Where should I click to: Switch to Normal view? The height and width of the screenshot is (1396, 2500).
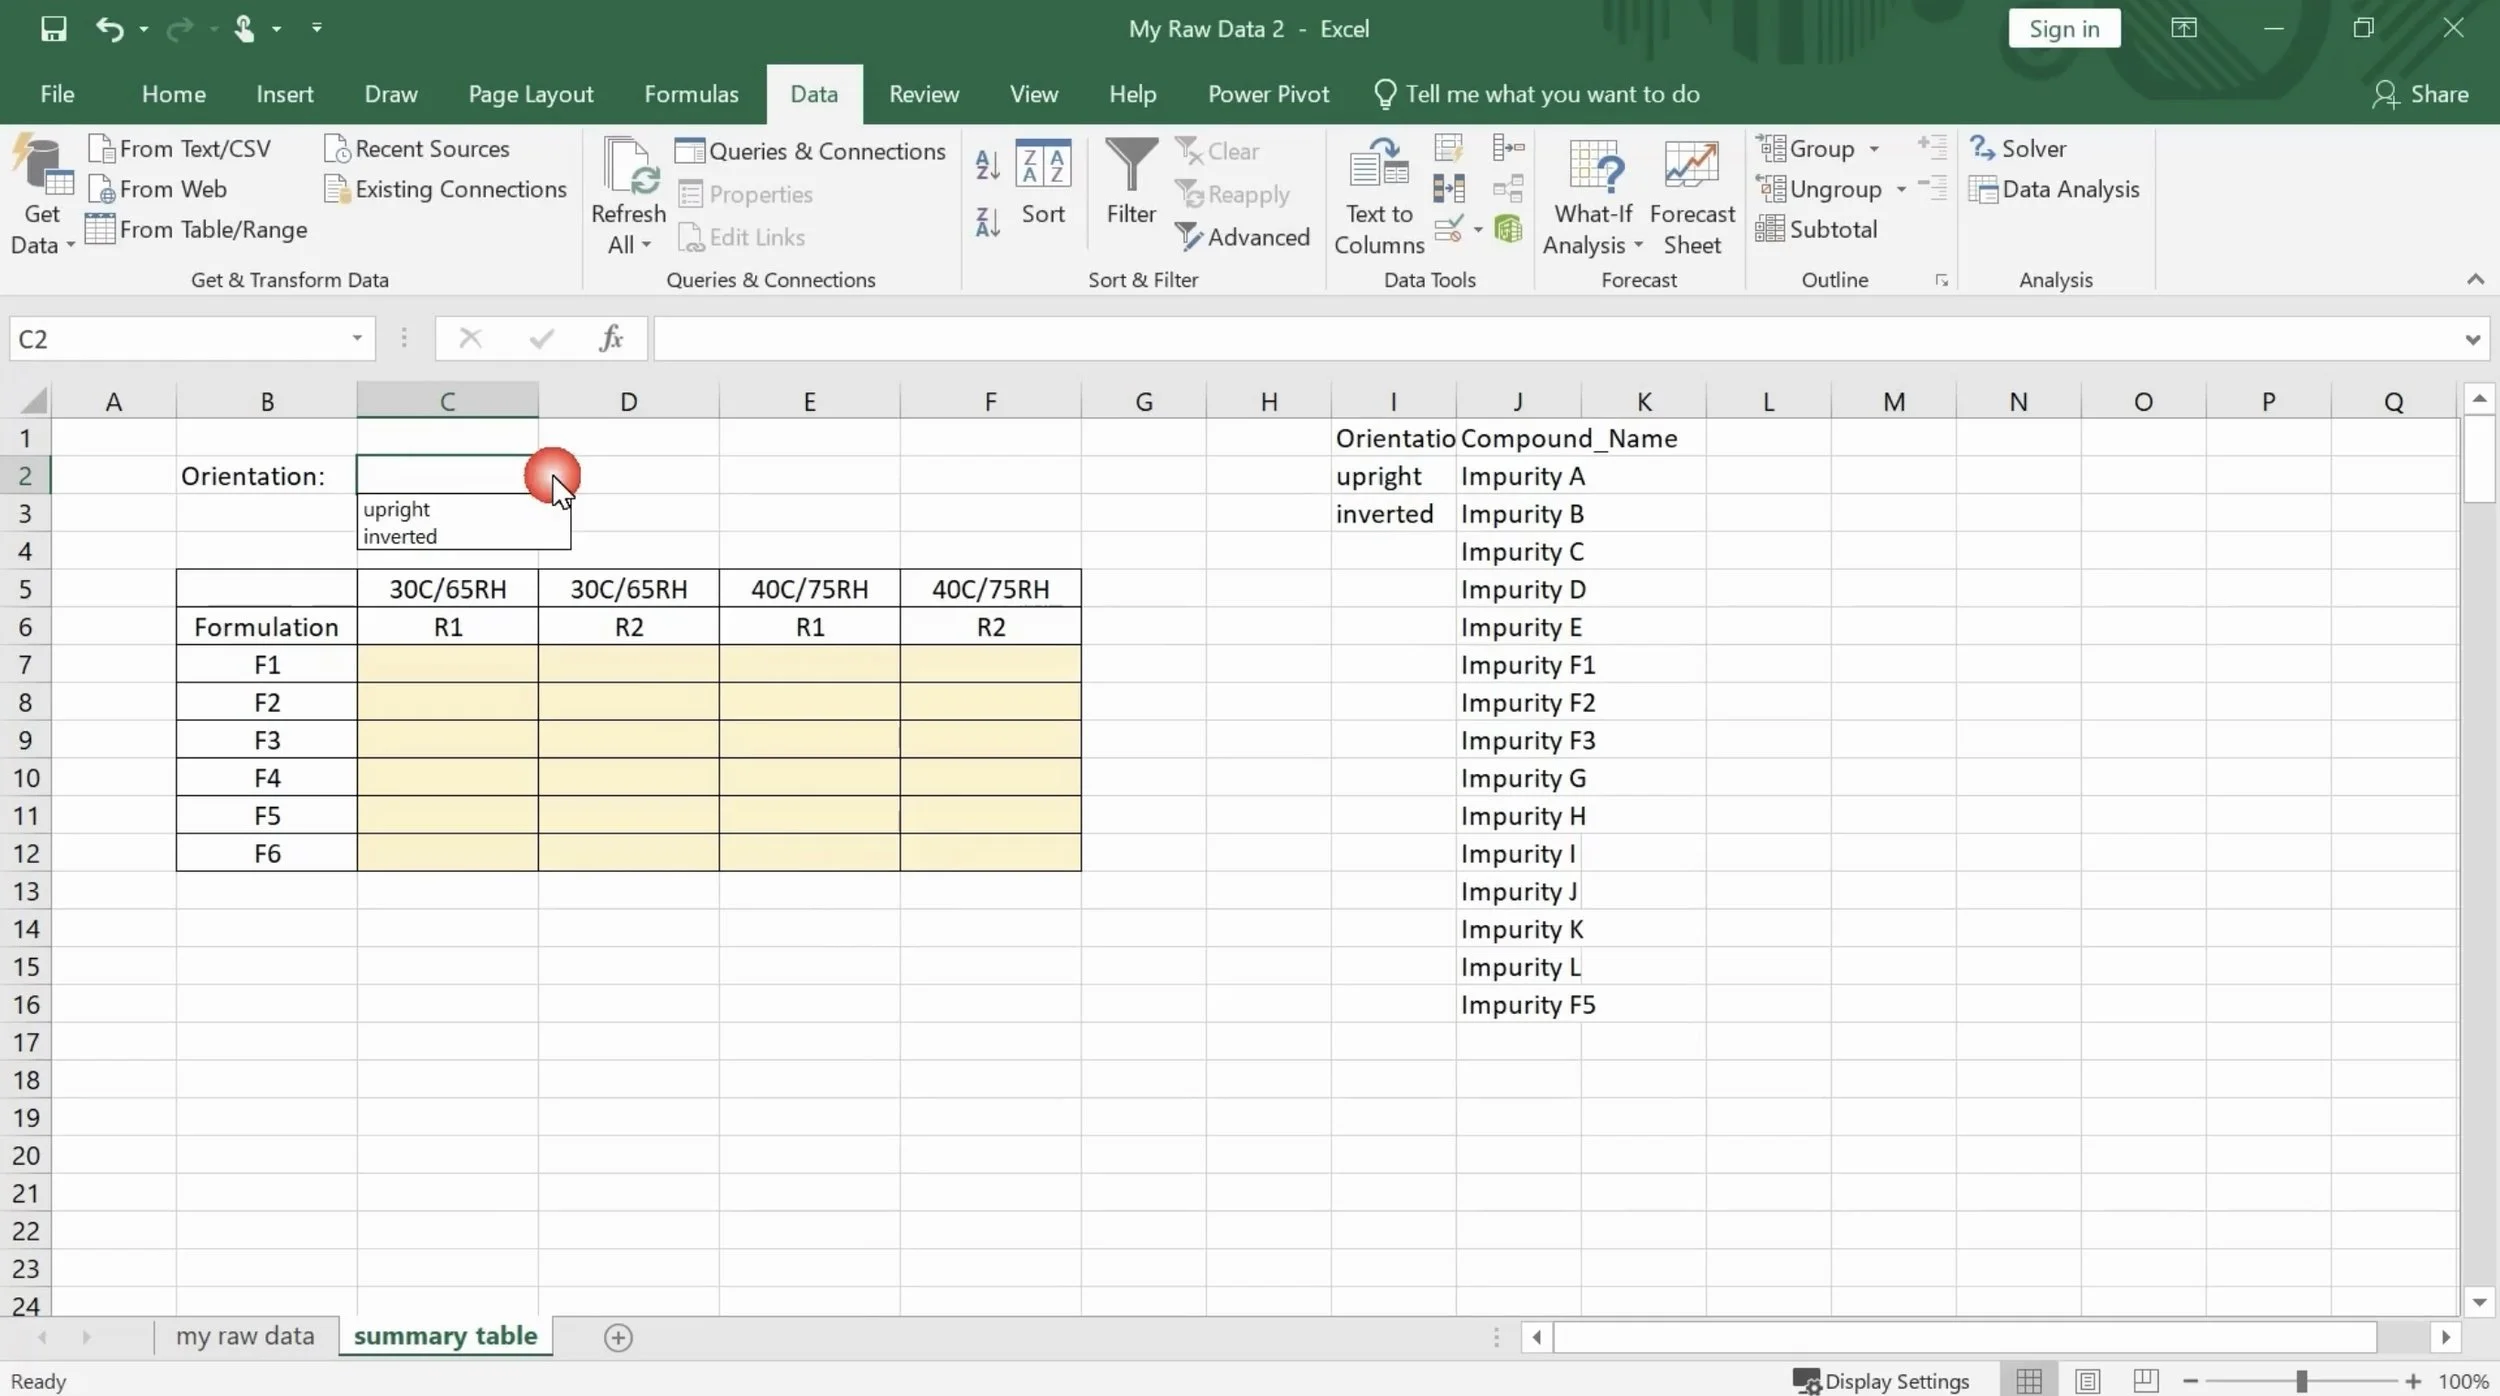[x=2029, y=1381]
